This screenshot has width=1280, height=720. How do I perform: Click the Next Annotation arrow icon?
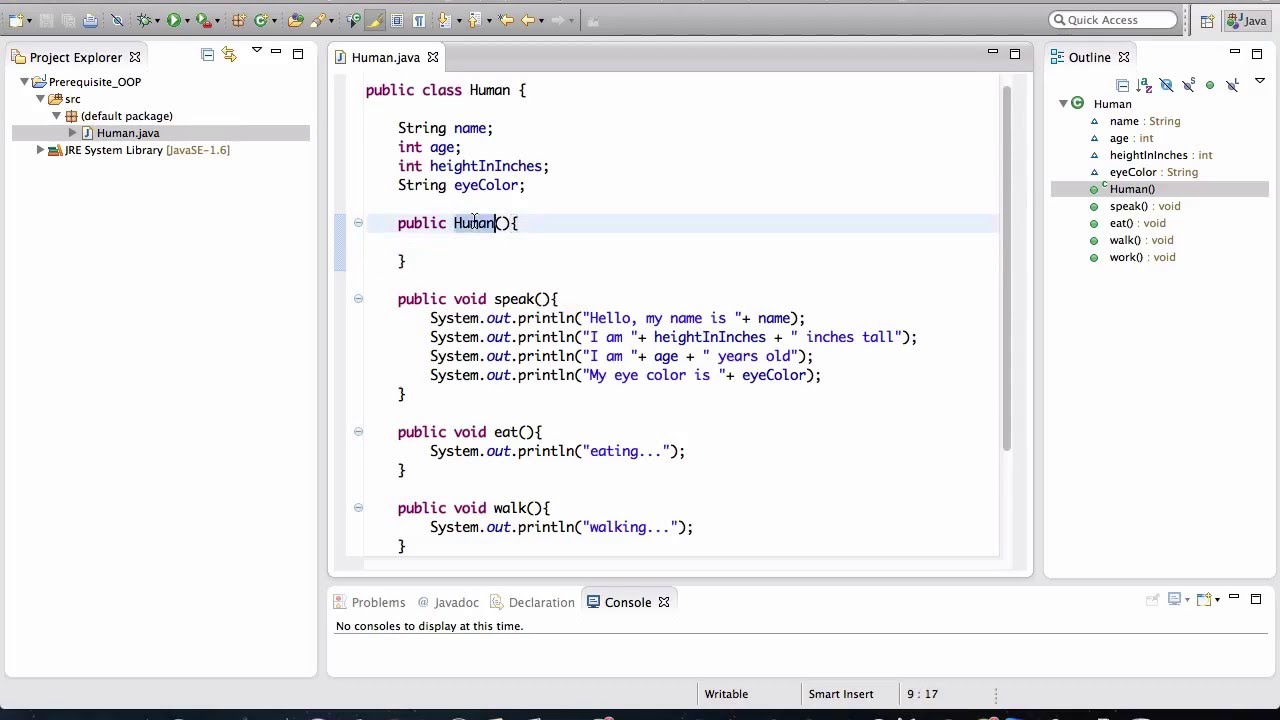pyautogui.click(x=443, y=20)
